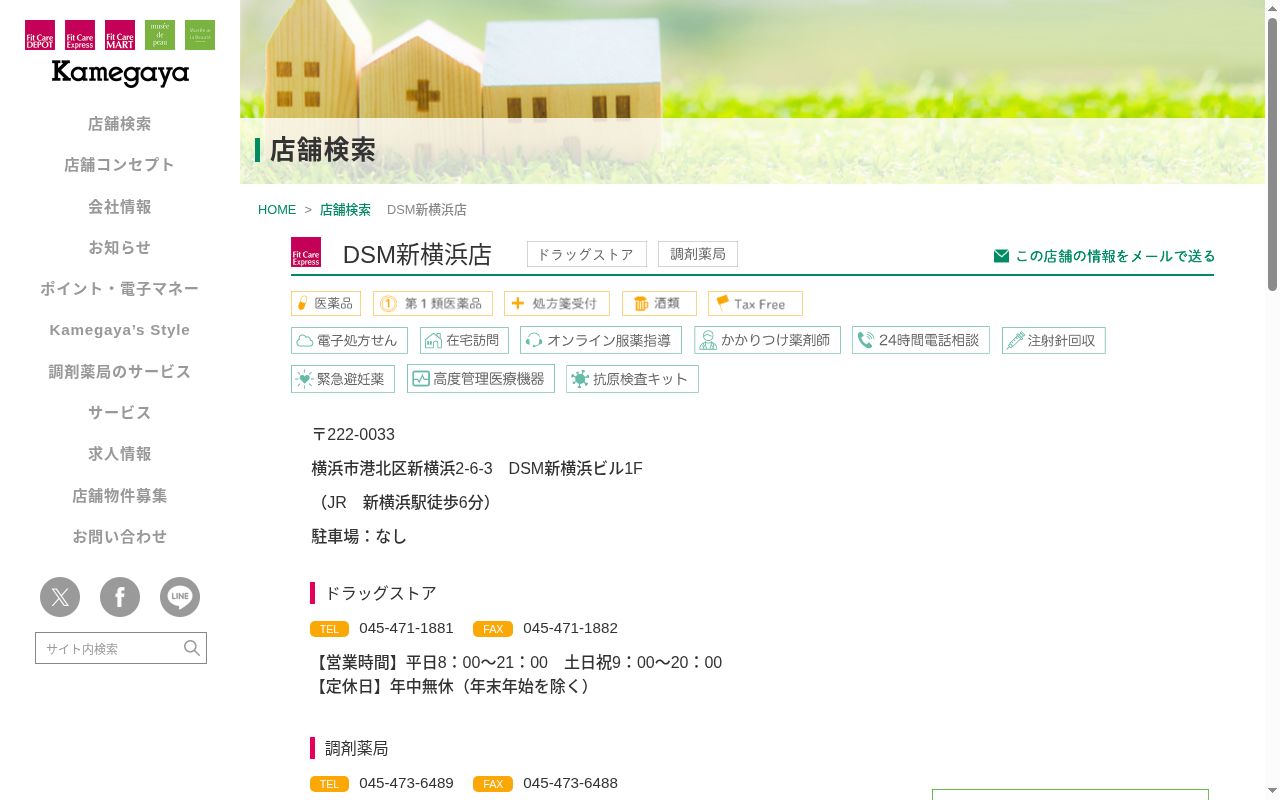This screenshot has height=800, width=1280.
Task: Open the LINE social icon
Action: 180,597
